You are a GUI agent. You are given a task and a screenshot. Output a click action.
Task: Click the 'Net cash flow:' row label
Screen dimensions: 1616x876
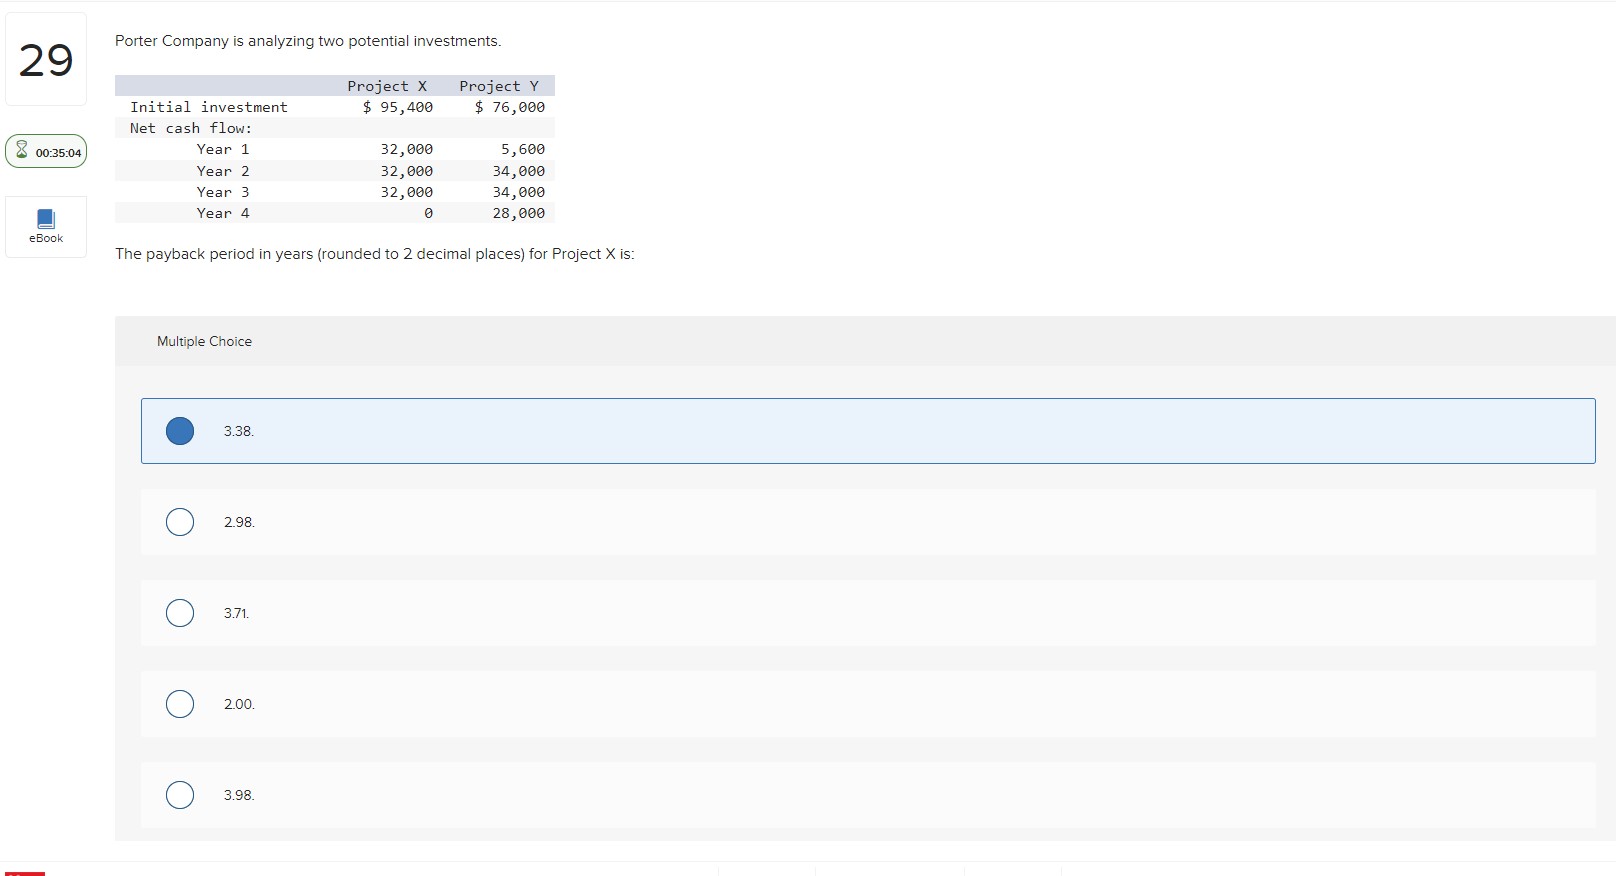coord(191,128)
